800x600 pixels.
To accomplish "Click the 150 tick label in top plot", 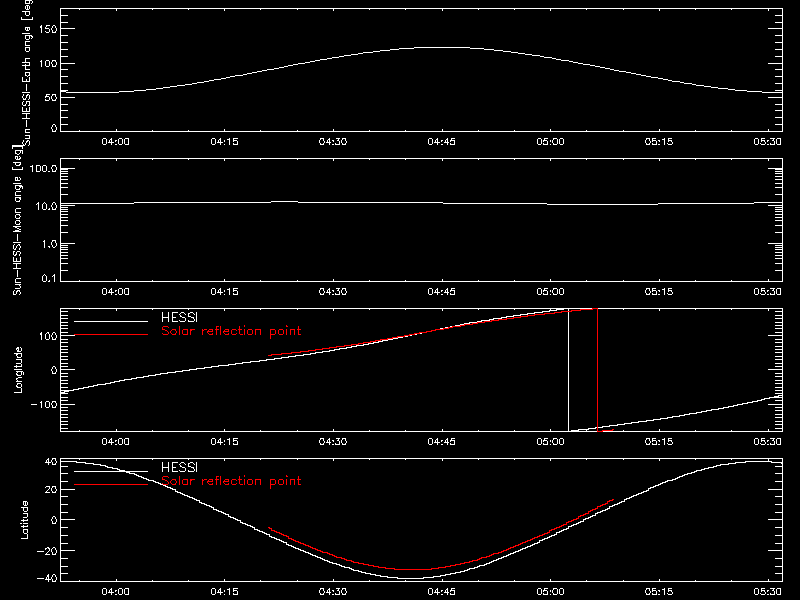I will coord(47,29).
